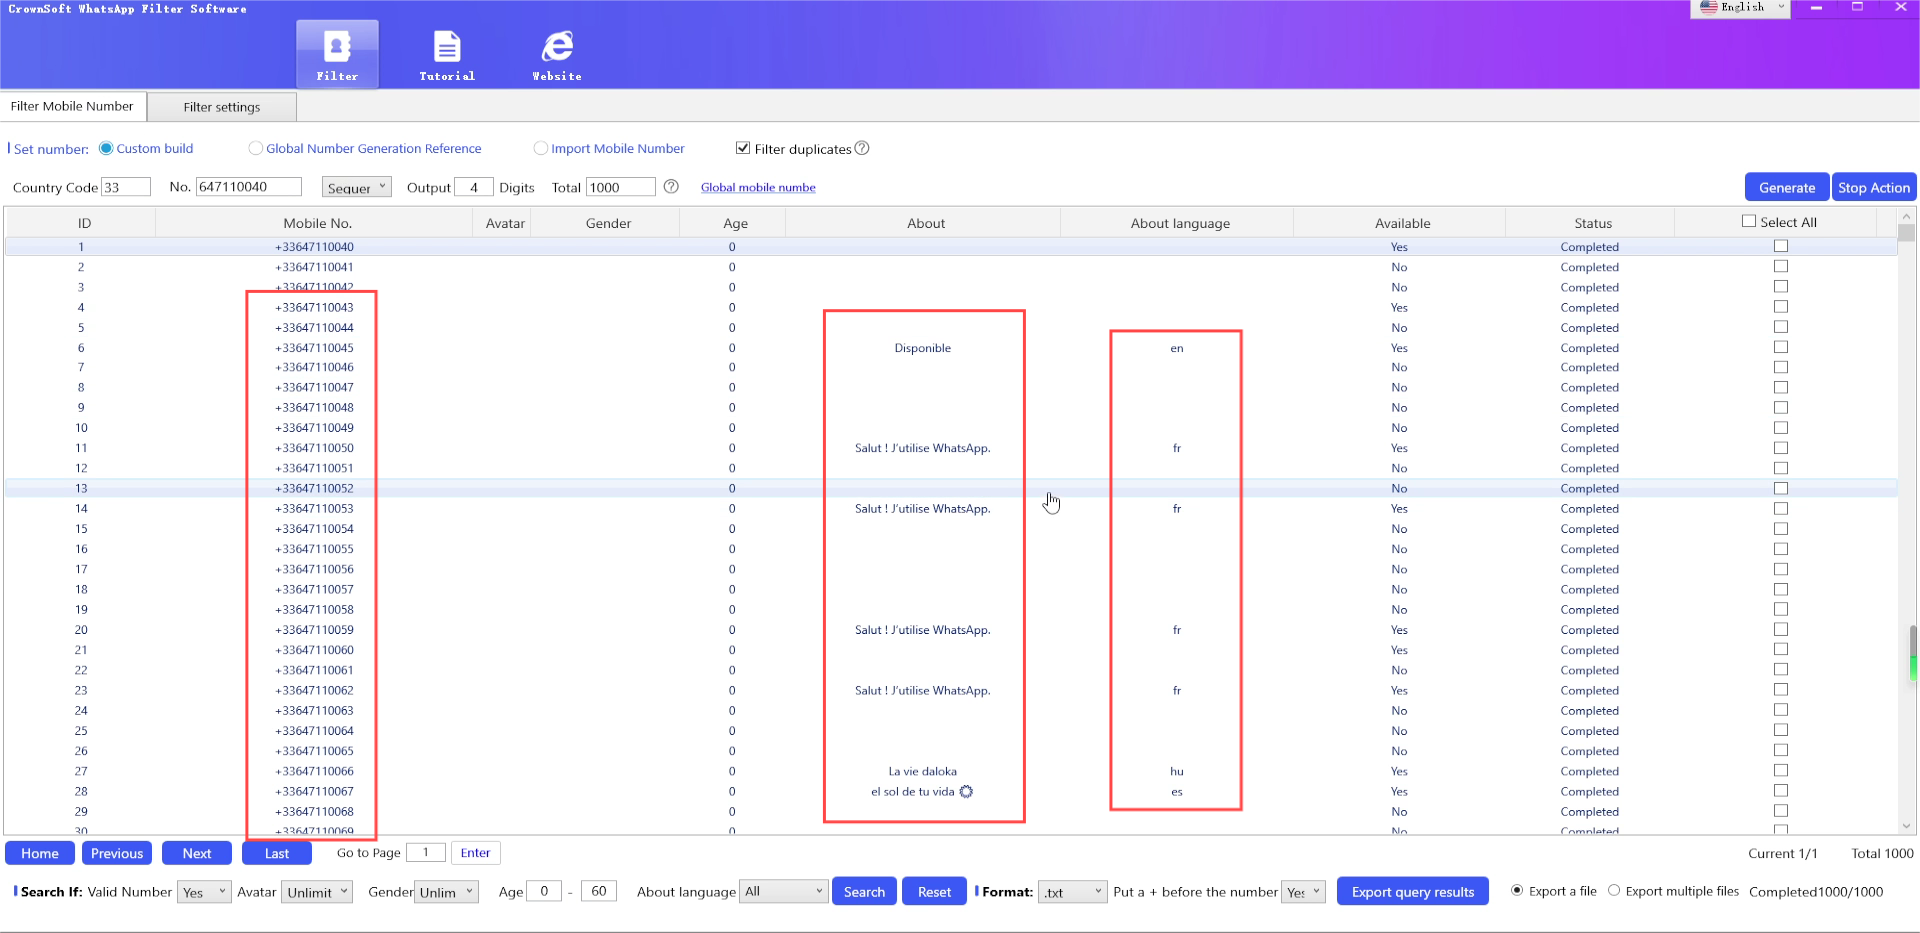Open the Sequer number order dropdown
Image resolution: width=1920 pixels, height=933 pixels.
356,187
